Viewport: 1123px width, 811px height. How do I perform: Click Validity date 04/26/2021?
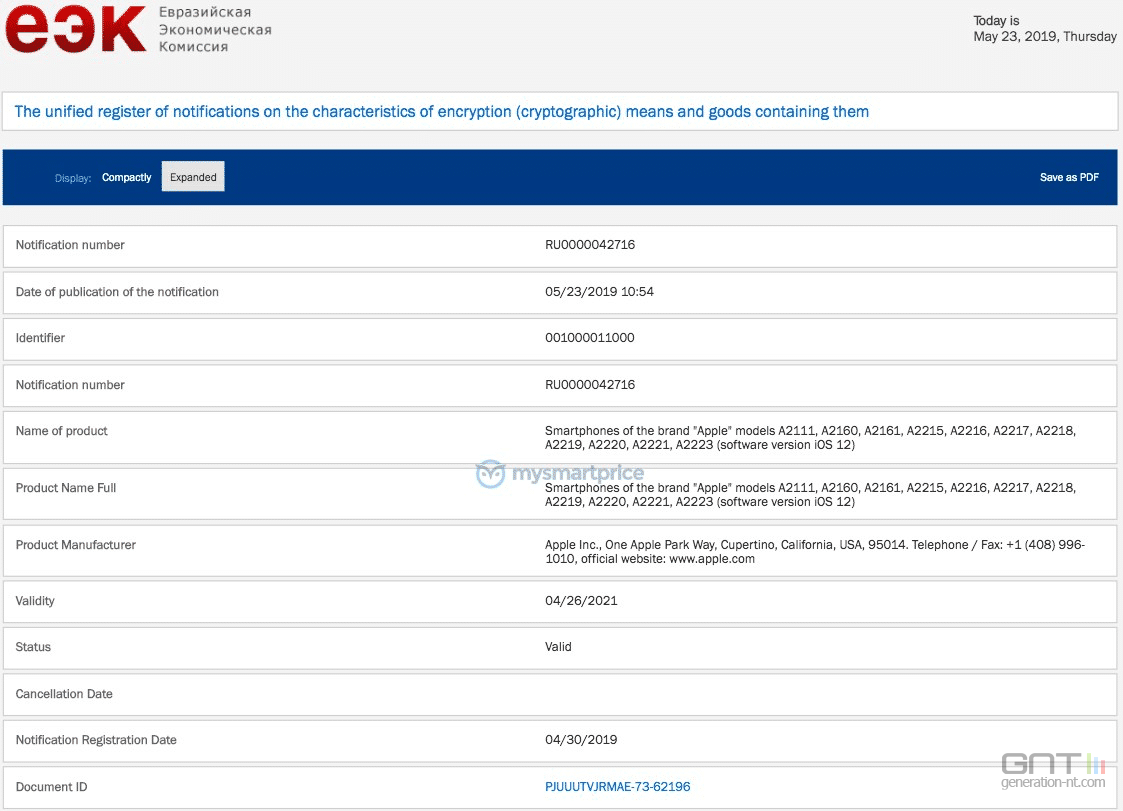point(581,601)
